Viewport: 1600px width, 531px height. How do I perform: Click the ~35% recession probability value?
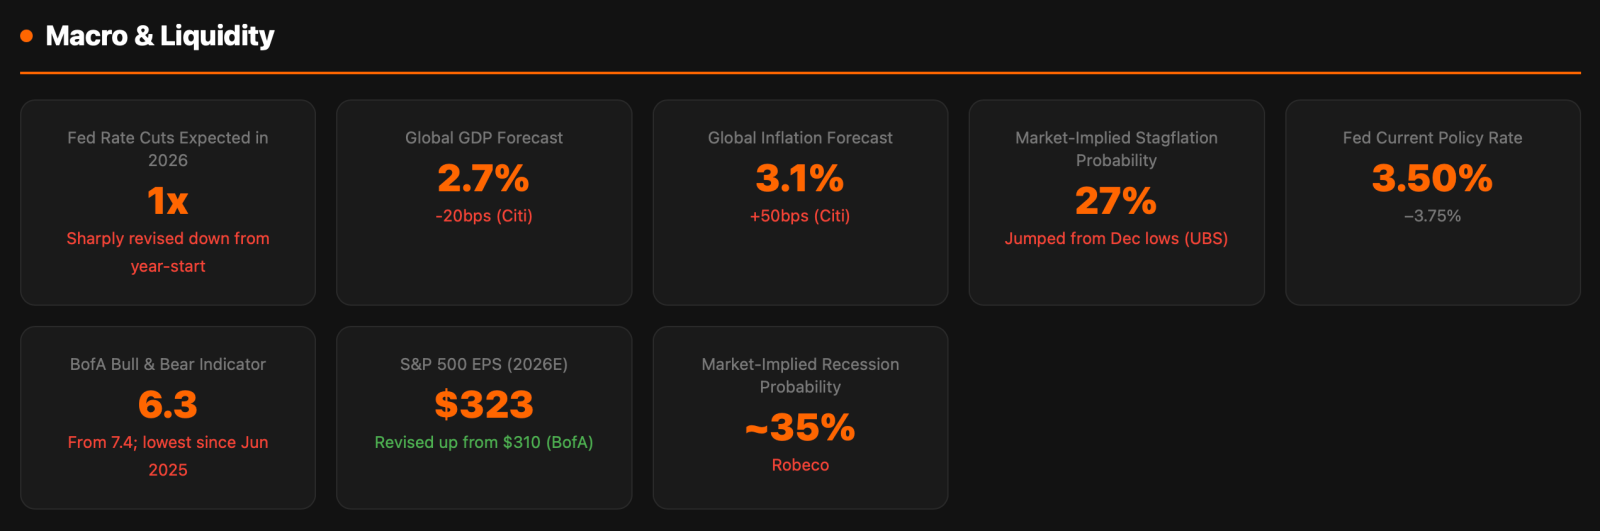click(x=800, y=428)
